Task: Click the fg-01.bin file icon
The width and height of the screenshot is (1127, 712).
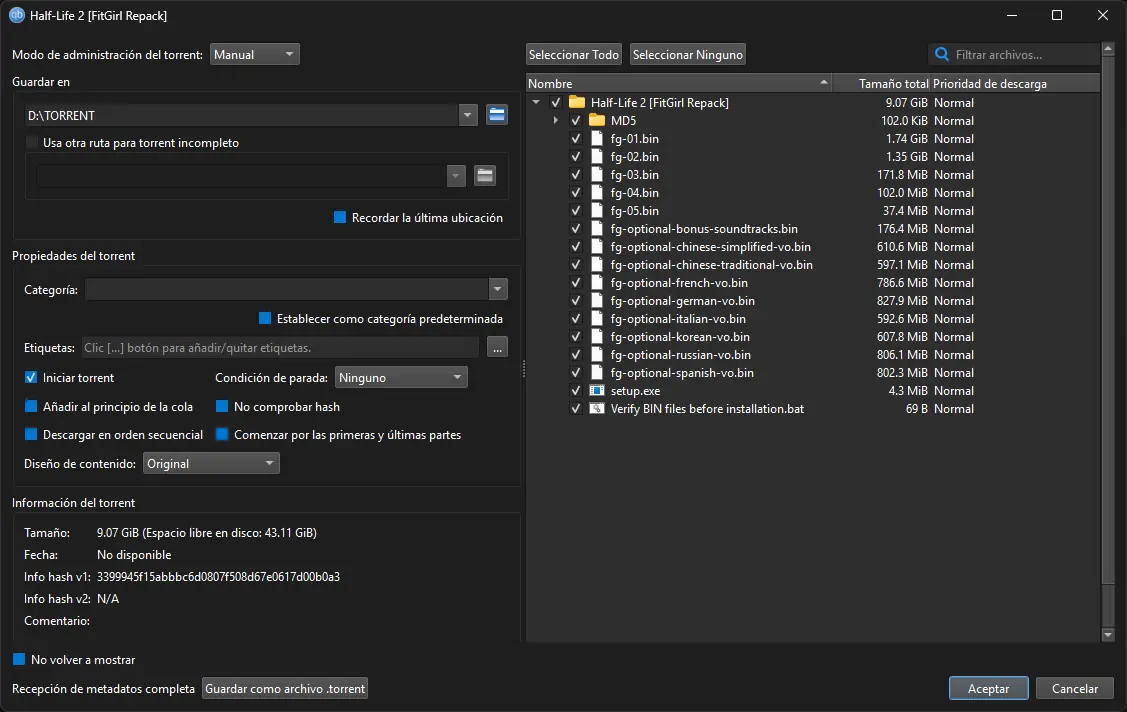Action: coord(597,139)
